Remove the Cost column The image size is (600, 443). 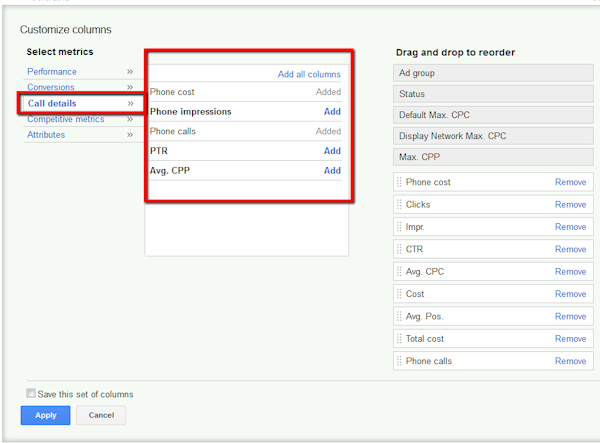[x=571, y=294]
